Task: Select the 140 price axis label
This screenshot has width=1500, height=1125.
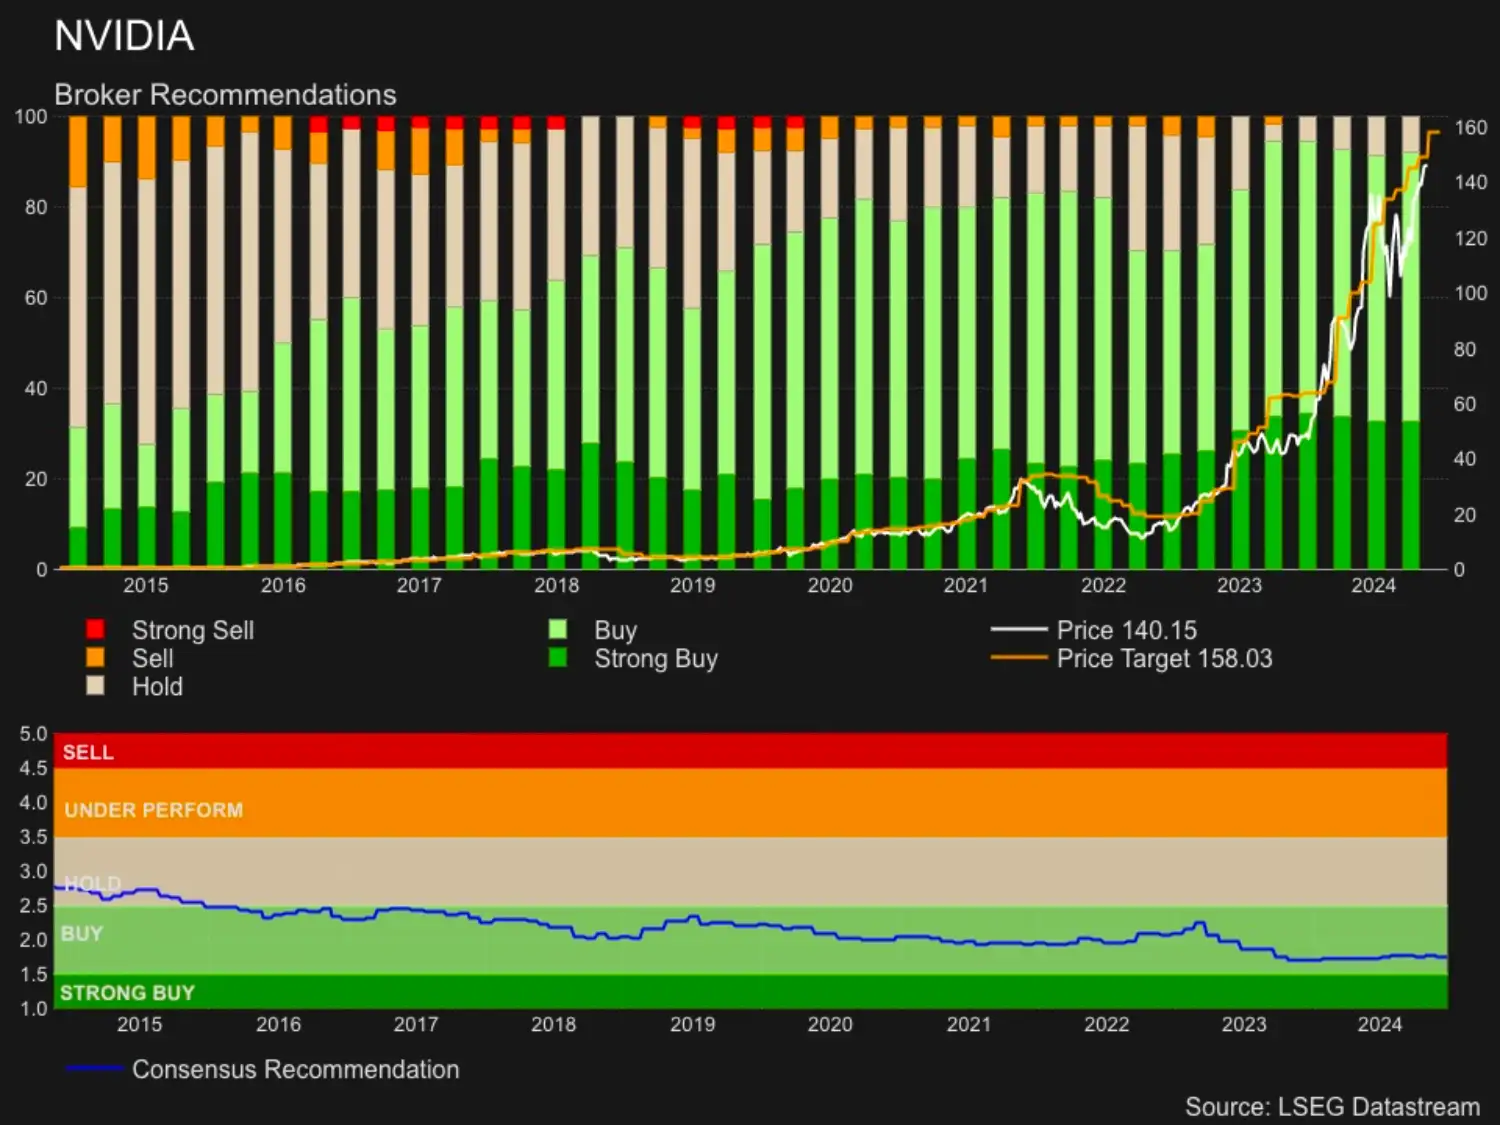Action: 1471,182
